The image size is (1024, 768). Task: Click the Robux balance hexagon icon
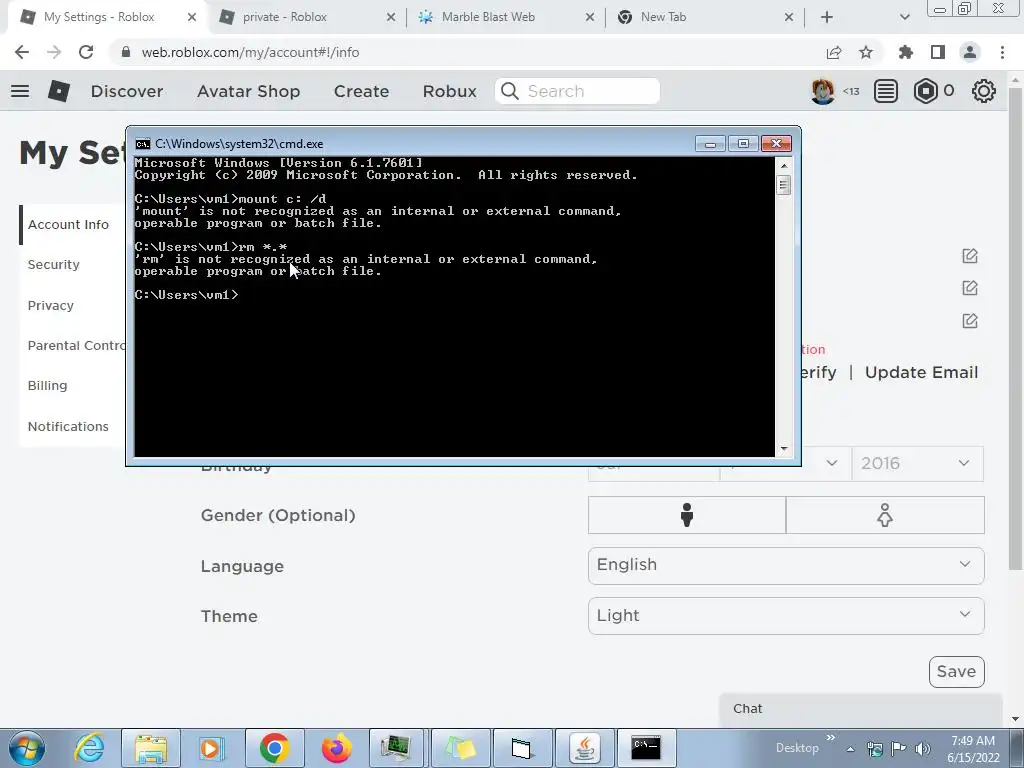[925, 91]
